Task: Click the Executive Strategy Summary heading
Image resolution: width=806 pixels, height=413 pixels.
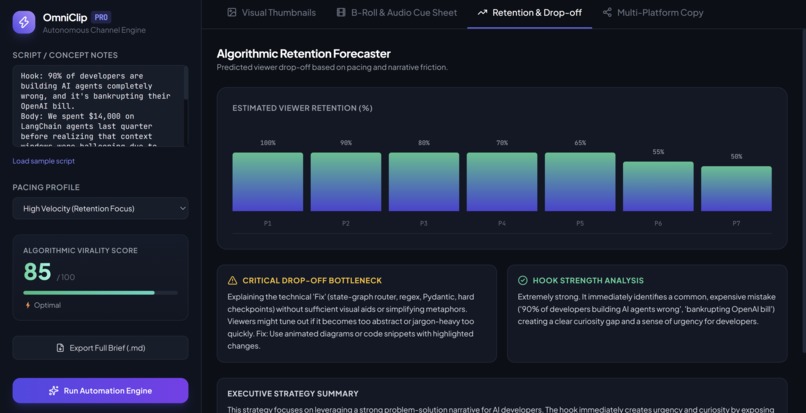Action: [293, 393]
